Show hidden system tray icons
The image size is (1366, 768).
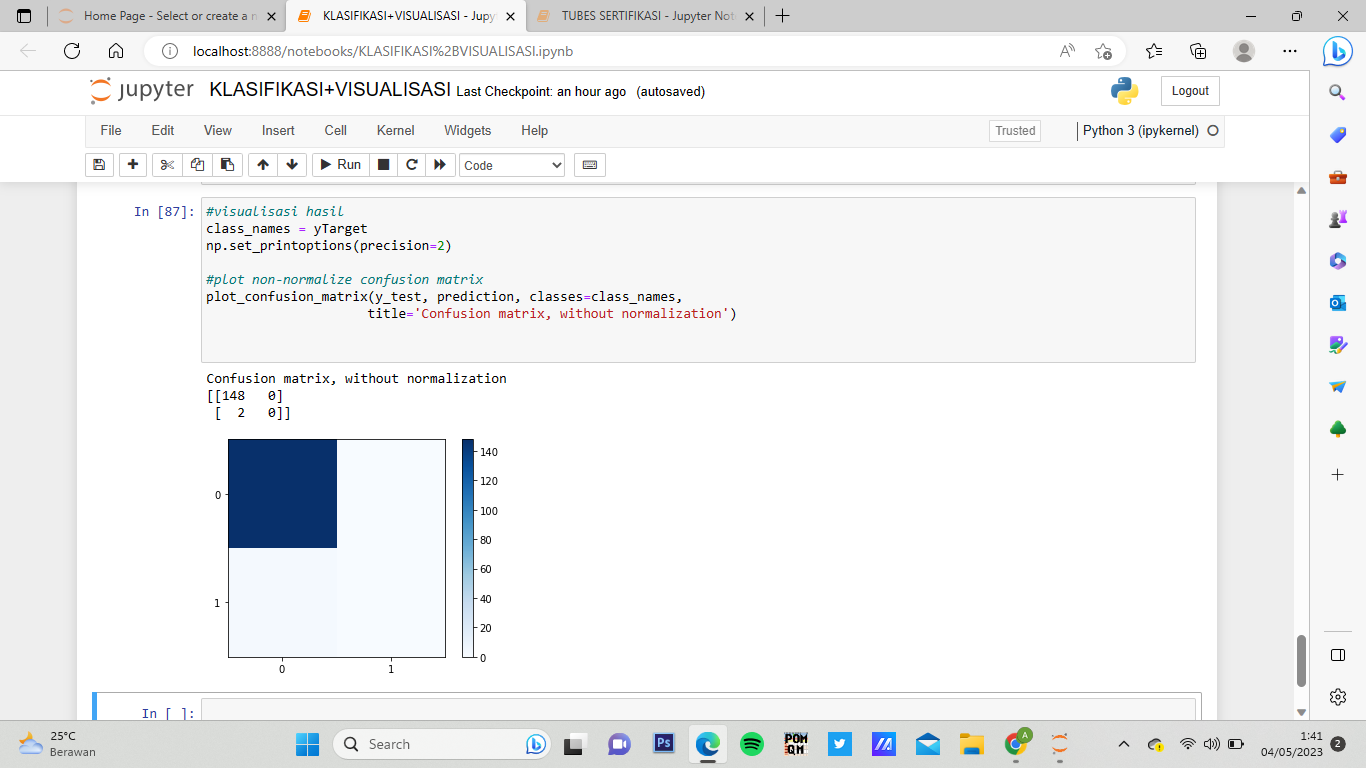click(1123, 744)
